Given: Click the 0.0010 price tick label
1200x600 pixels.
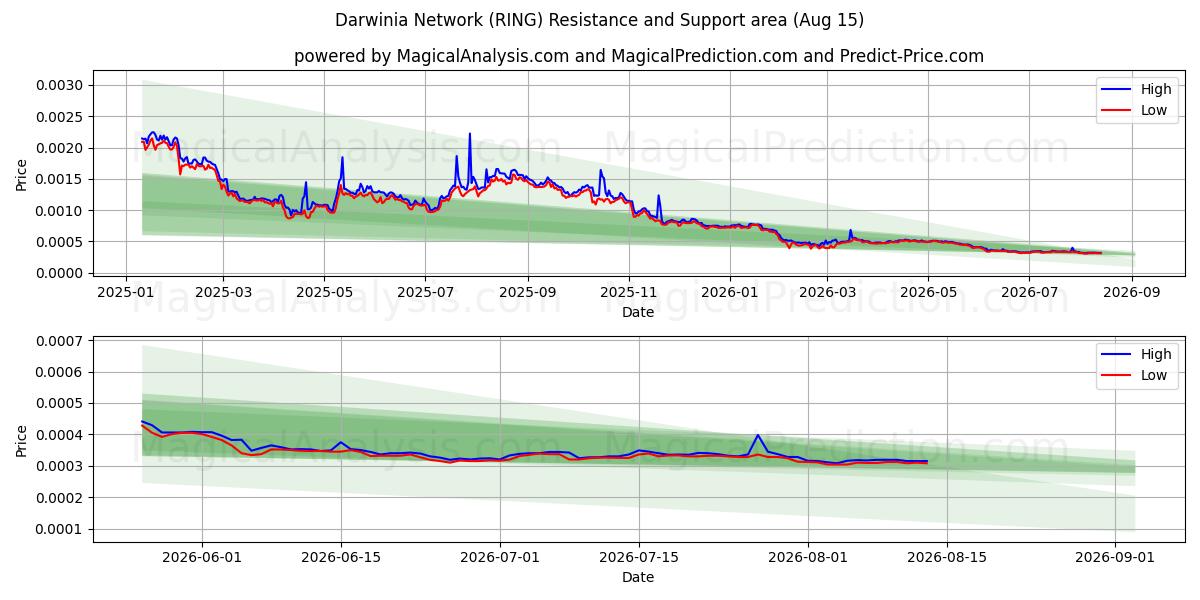Looking at the screenshot, I should (x=60, y=211).
